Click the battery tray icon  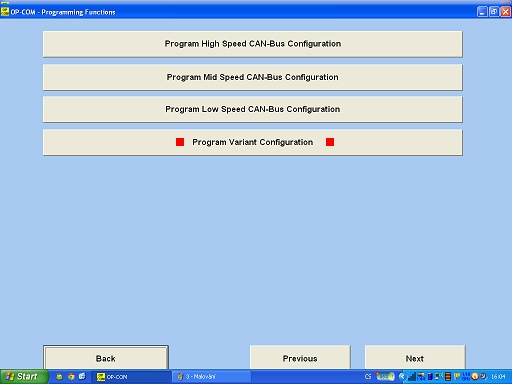tap(430, 377)
